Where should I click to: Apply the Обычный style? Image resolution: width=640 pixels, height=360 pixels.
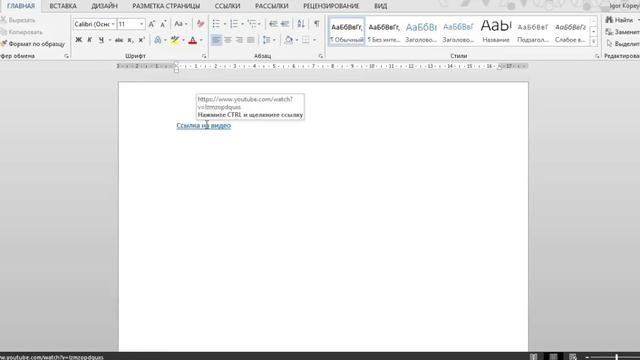click(347, 31)
